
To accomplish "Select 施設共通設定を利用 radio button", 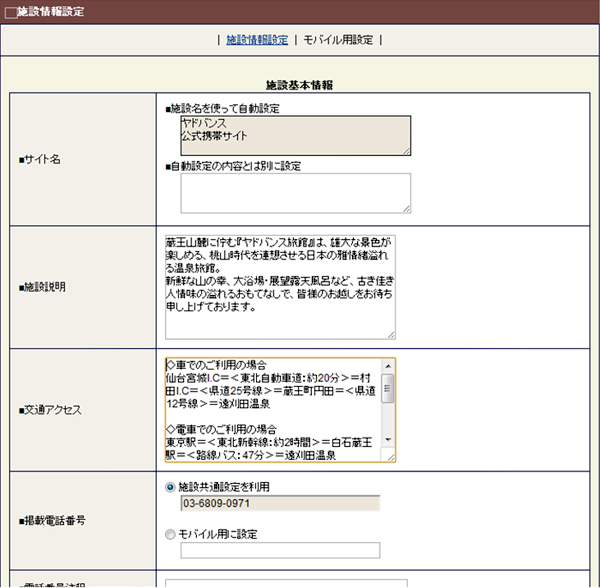I will (170, 487).
